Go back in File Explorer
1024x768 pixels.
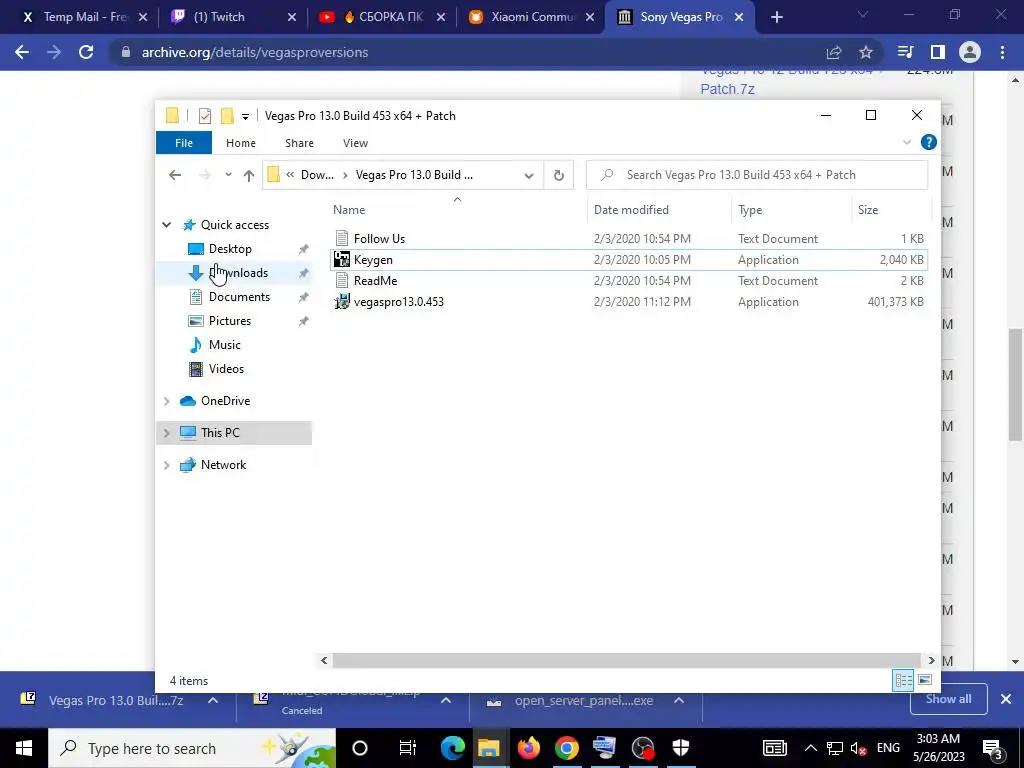click(174, 175)
